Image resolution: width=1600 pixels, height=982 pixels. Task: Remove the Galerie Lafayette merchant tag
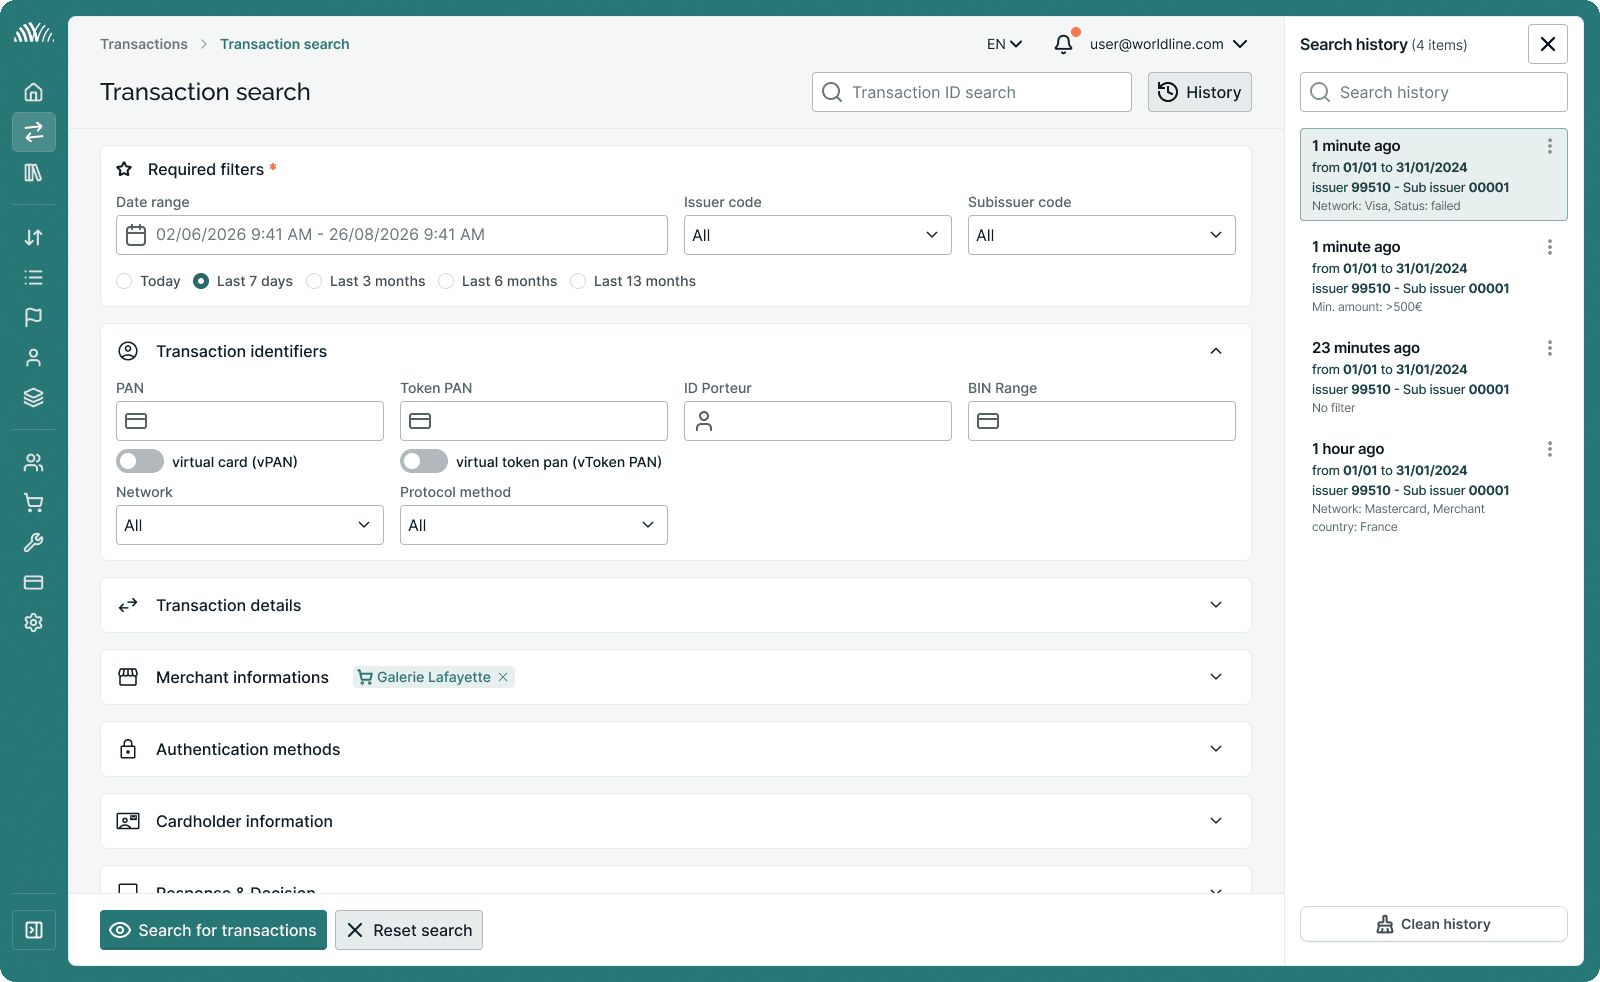pos(503,677)
